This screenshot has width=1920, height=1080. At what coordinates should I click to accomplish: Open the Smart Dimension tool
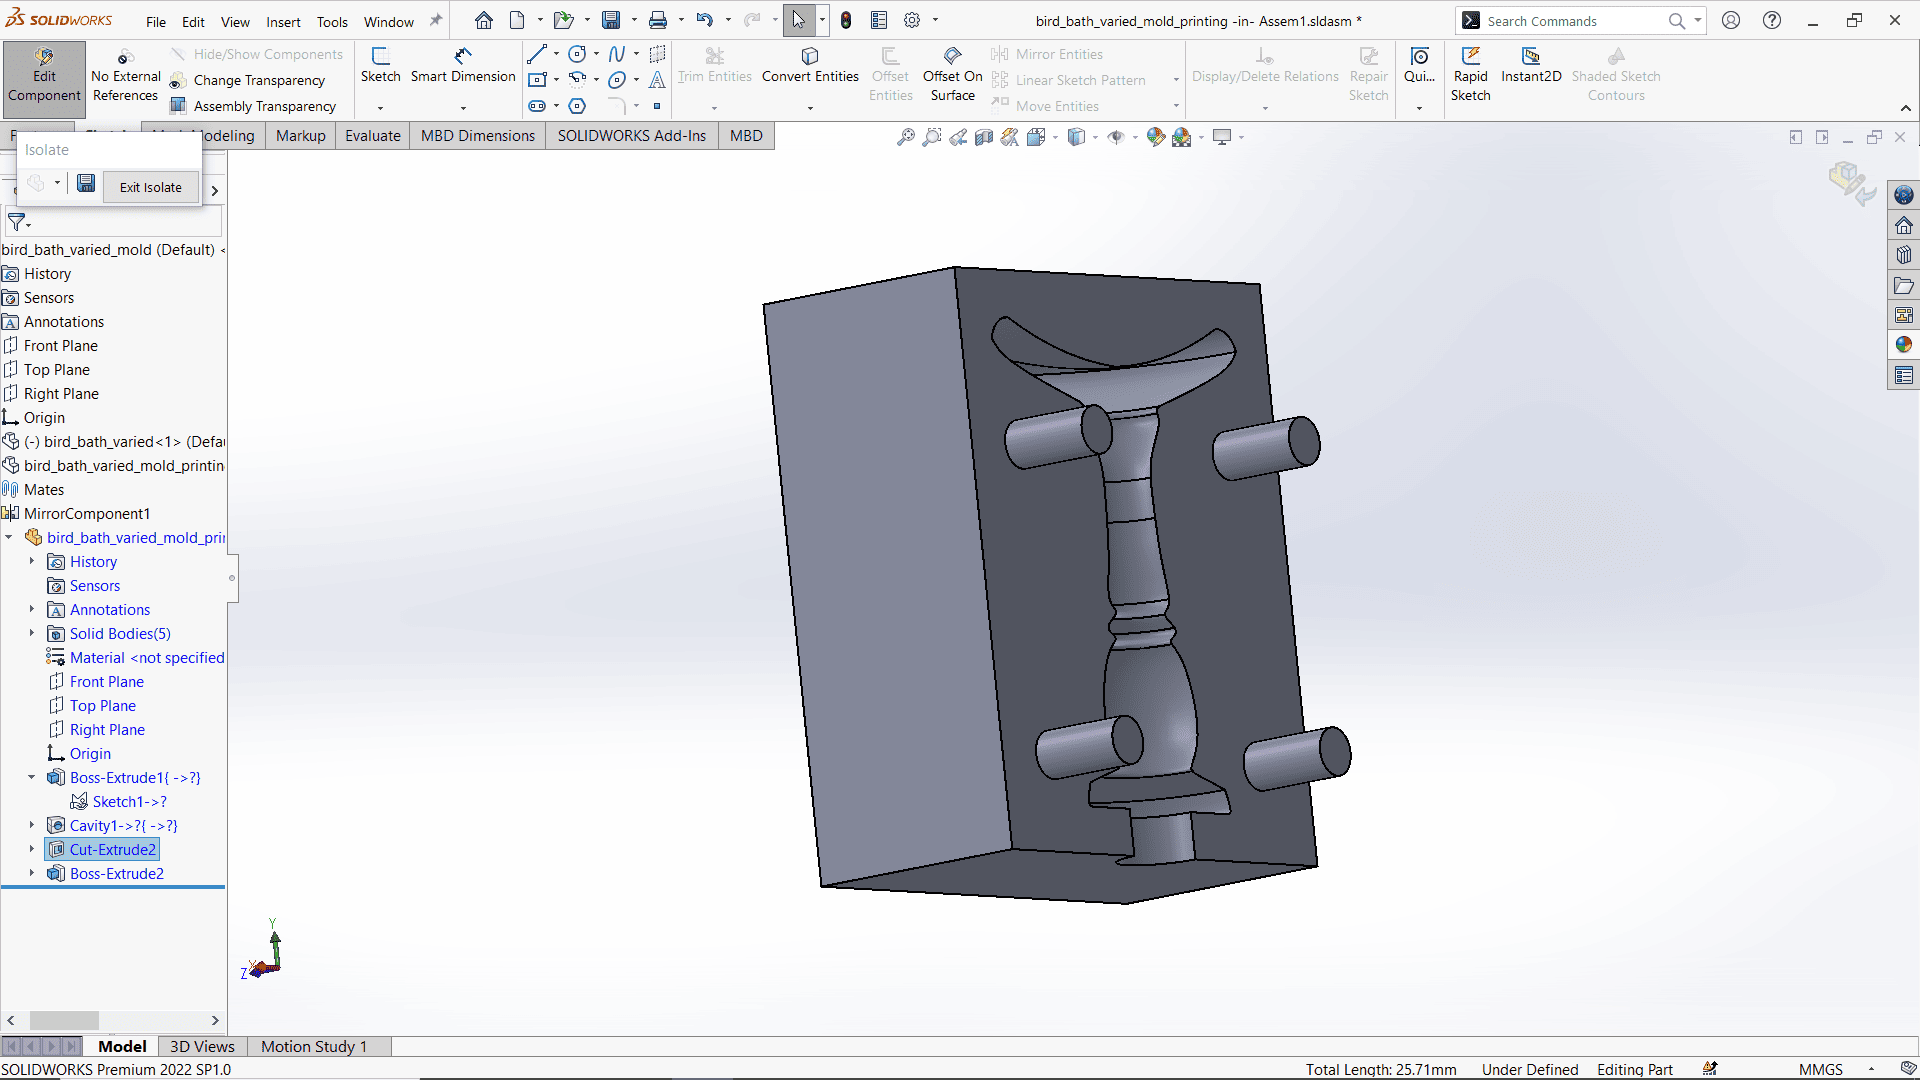click(x=463, y=66)
